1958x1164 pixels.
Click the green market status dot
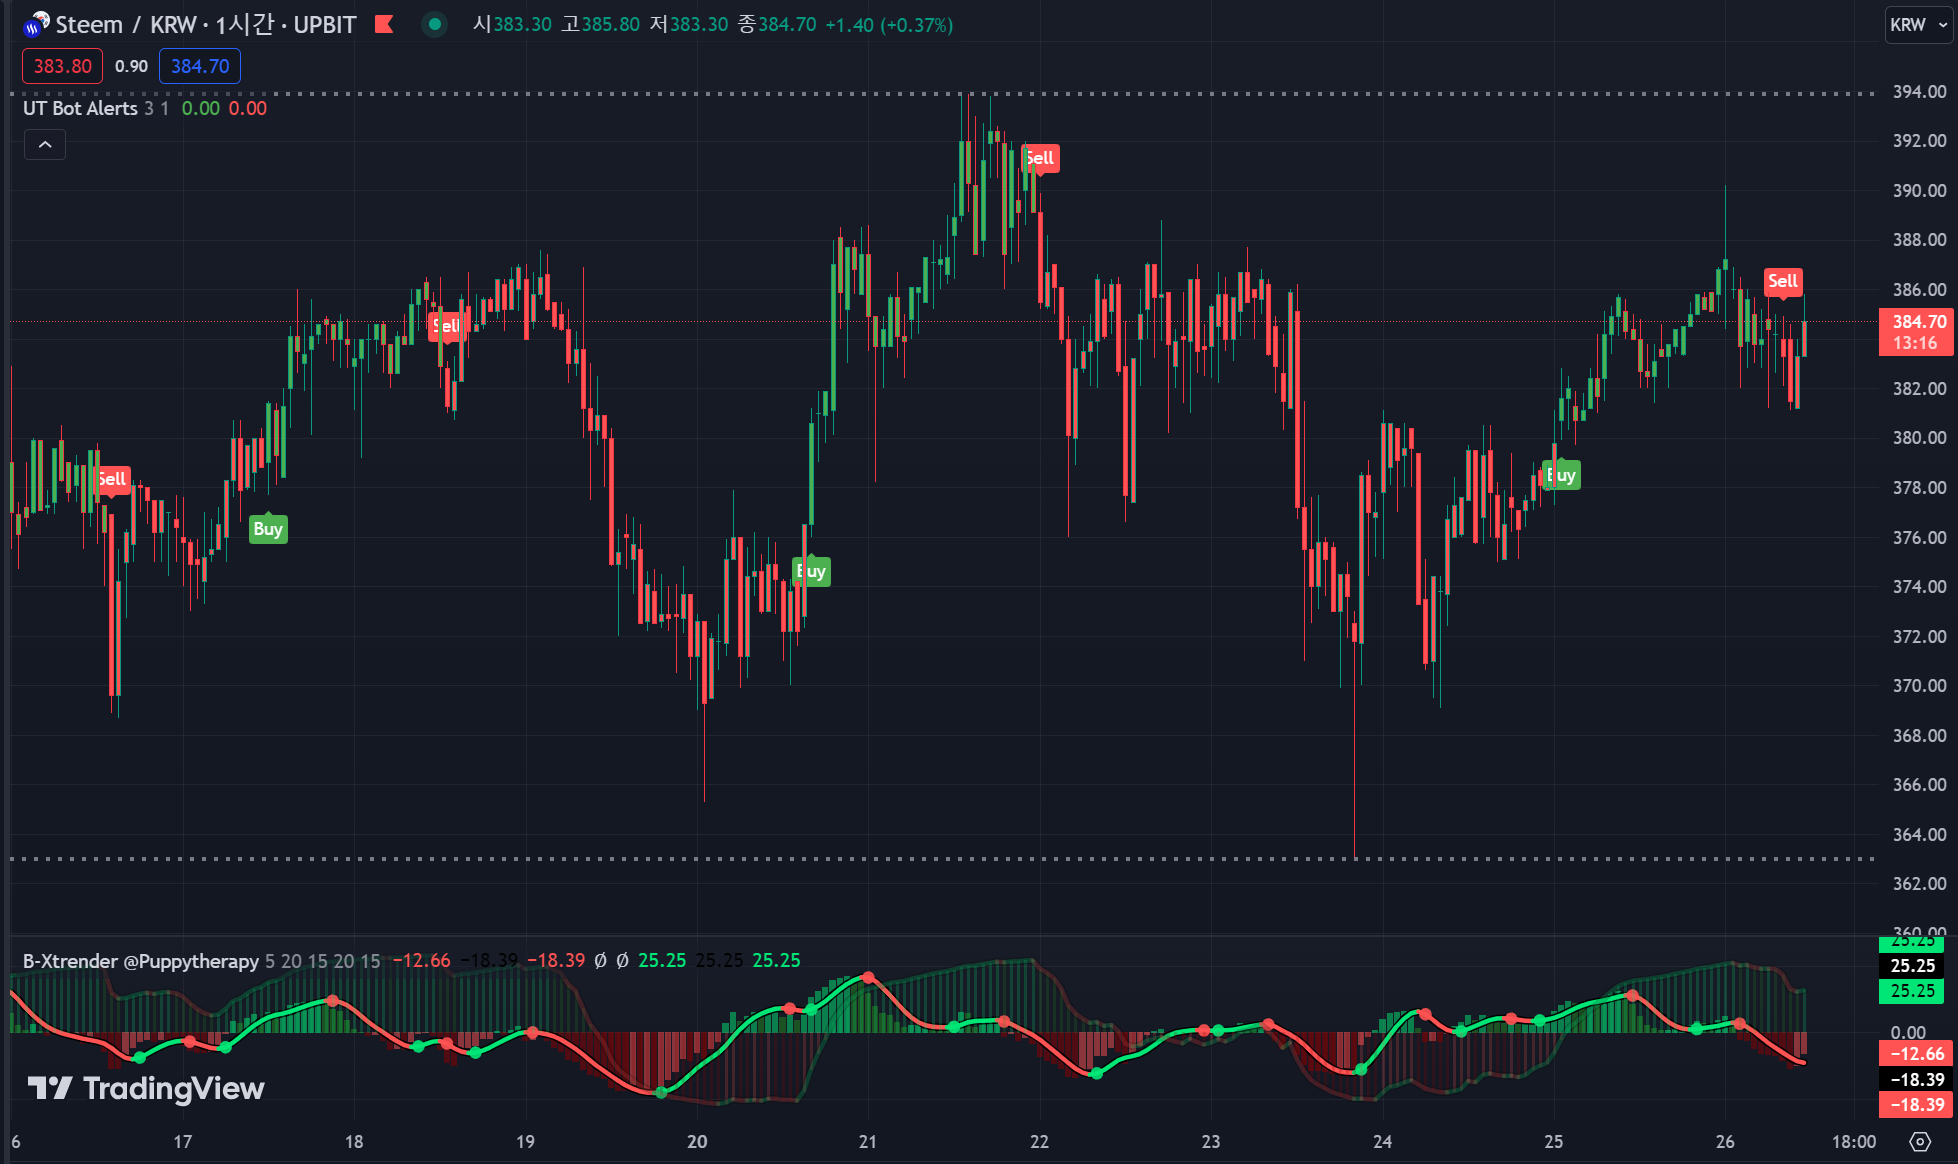coord(434,24)
